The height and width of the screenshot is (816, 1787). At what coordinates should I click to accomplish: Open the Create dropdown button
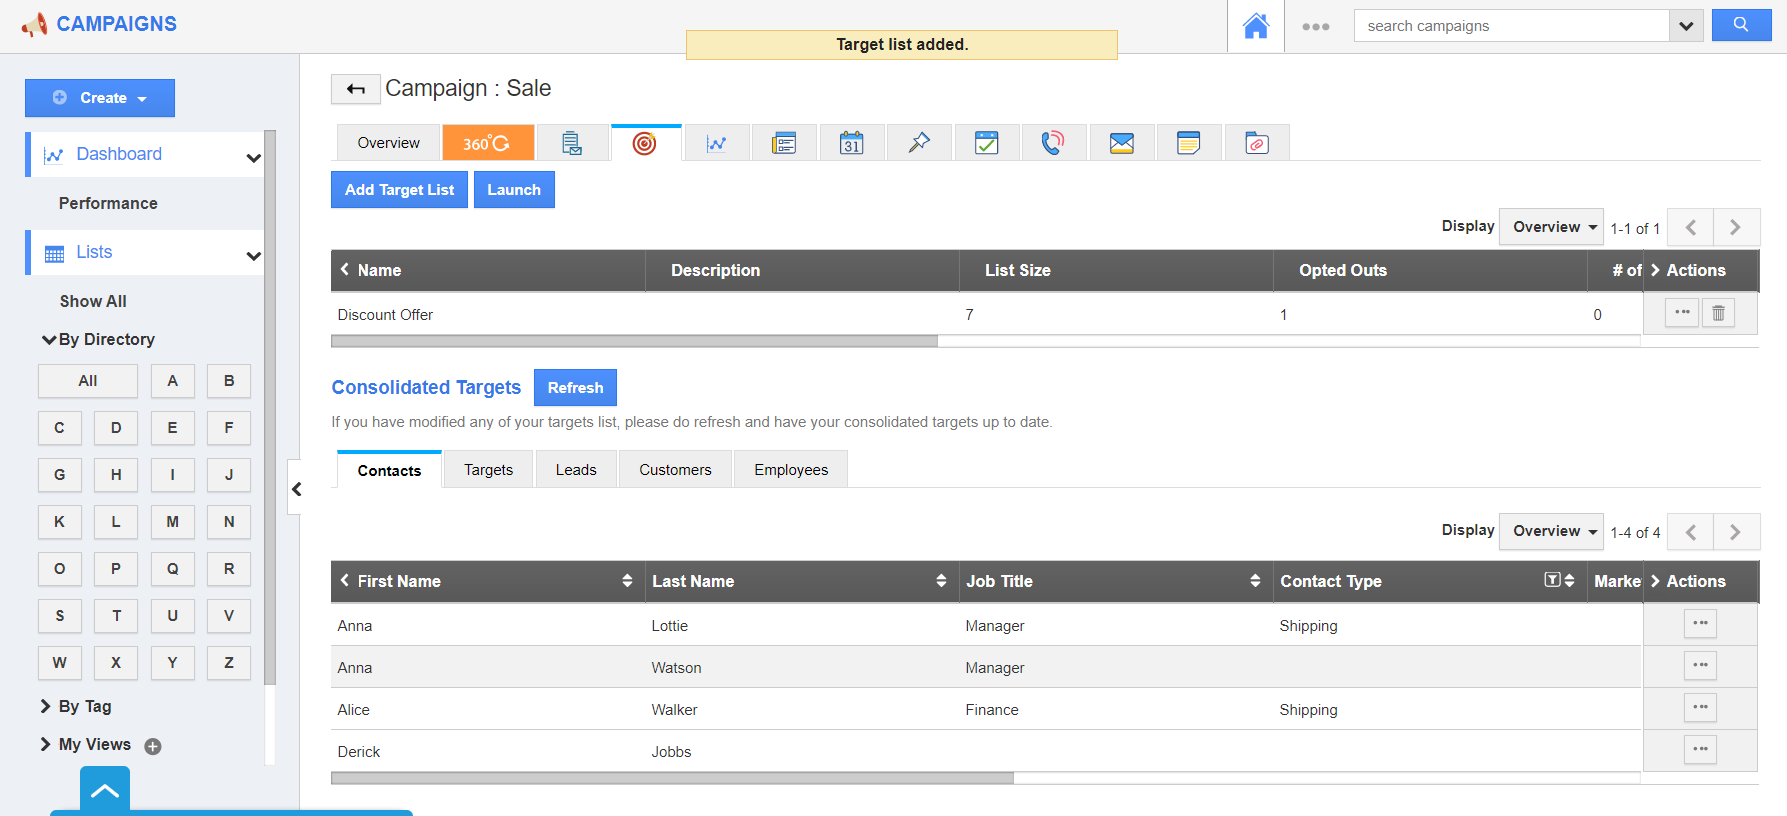click(x=100, y=98)
